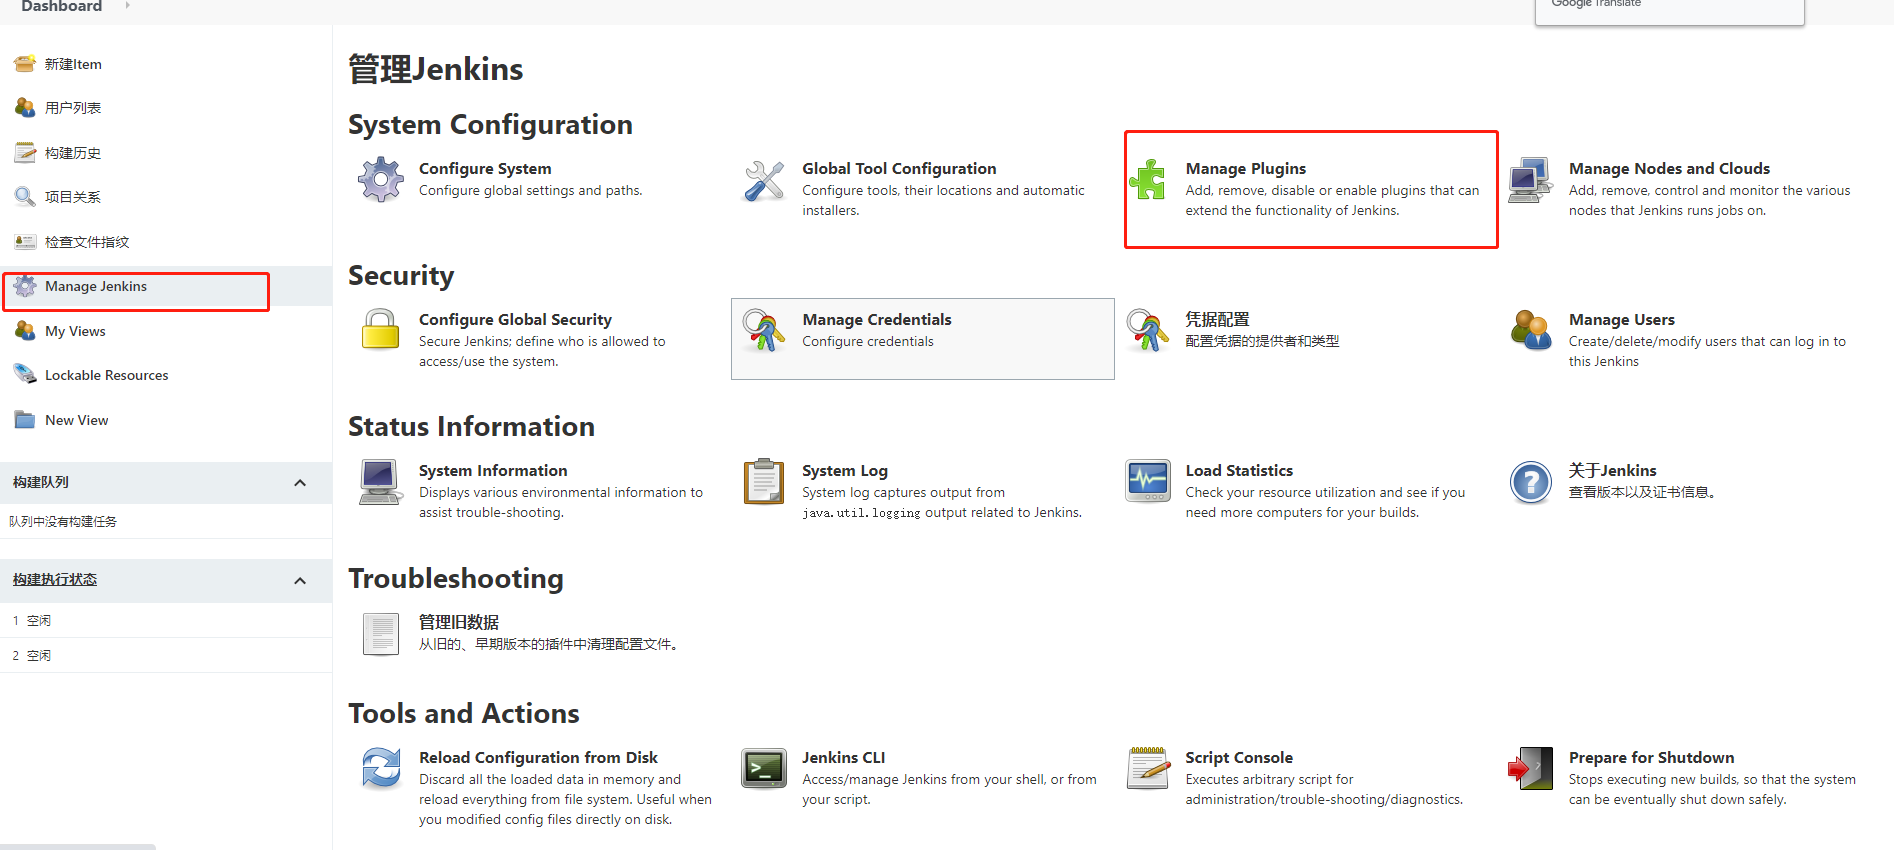Open 新建Item in the sidebar
The image size is (1894, 850).
pyautogui.click(x=73, y=64)
